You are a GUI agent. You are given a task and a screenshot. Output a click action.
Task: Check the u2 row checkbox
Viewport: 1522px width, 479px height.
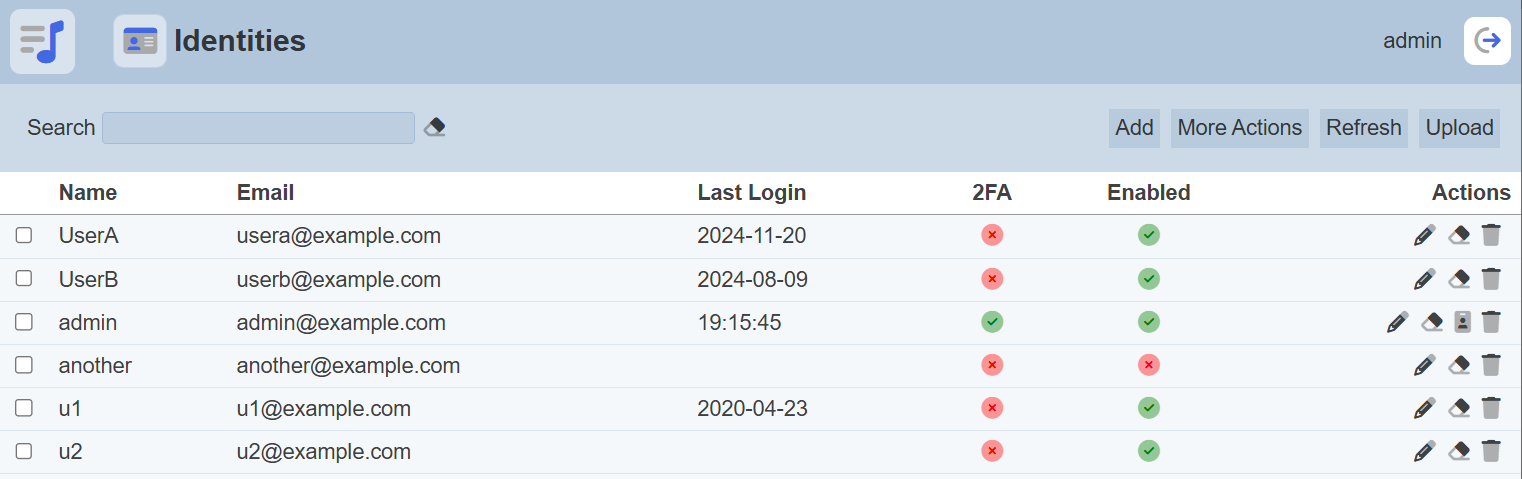24,451
